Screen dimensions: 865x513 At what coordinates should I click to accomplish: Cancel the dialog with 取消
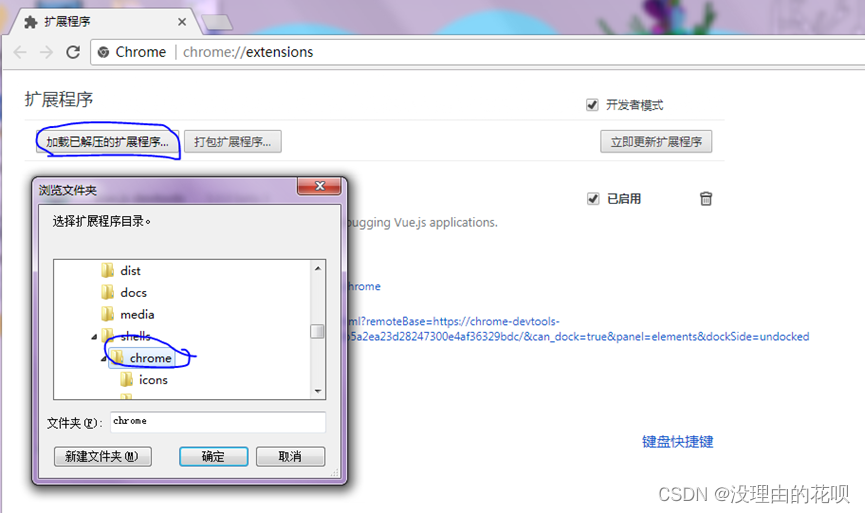pos(290,456)
